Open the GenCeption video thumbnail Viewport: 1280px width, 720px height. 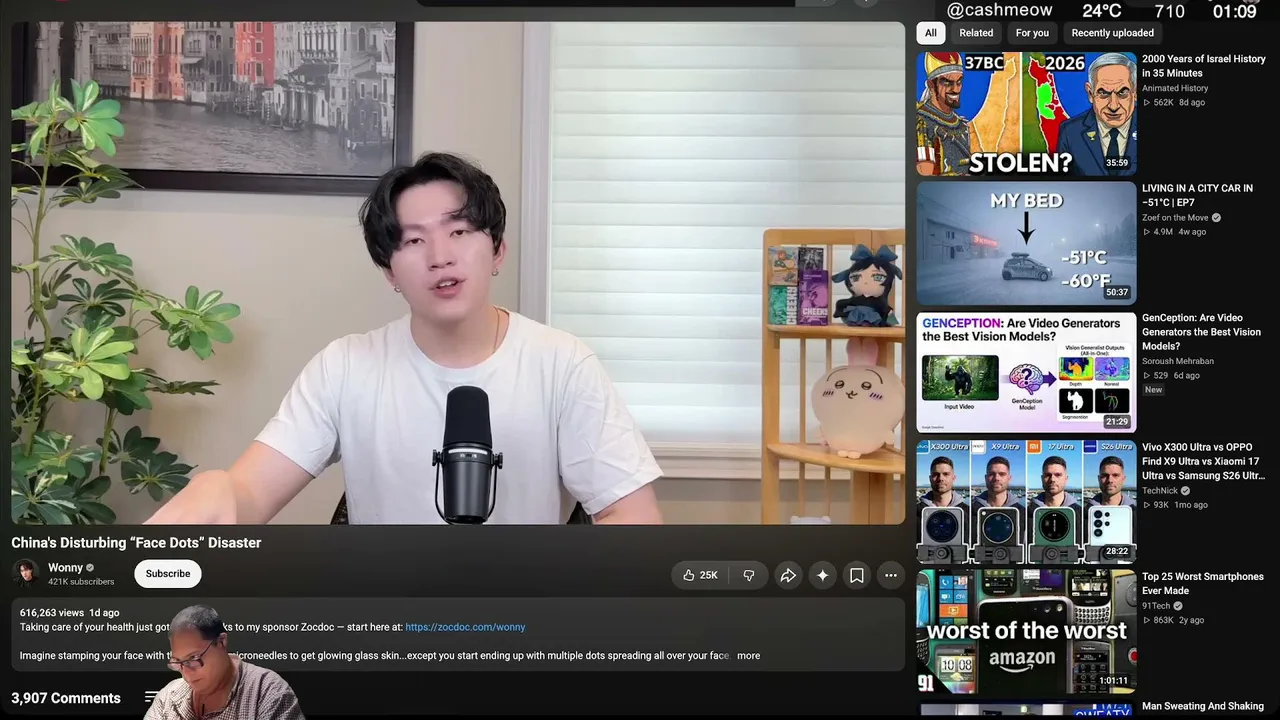pyautogui.click(x=1026, y=373)
